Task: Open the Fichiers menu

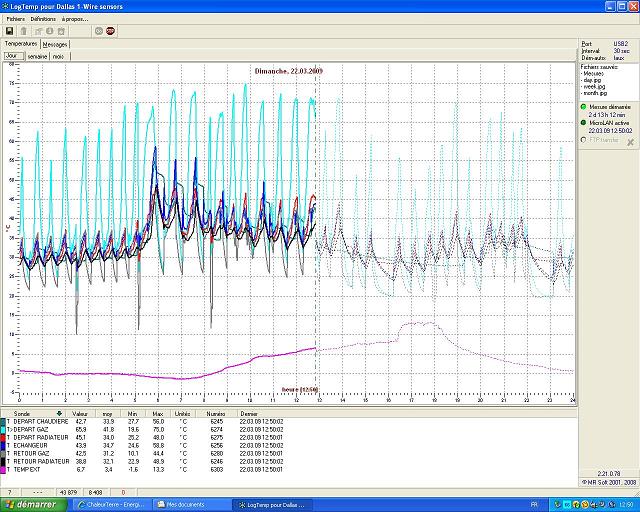Action: point(15,19)
